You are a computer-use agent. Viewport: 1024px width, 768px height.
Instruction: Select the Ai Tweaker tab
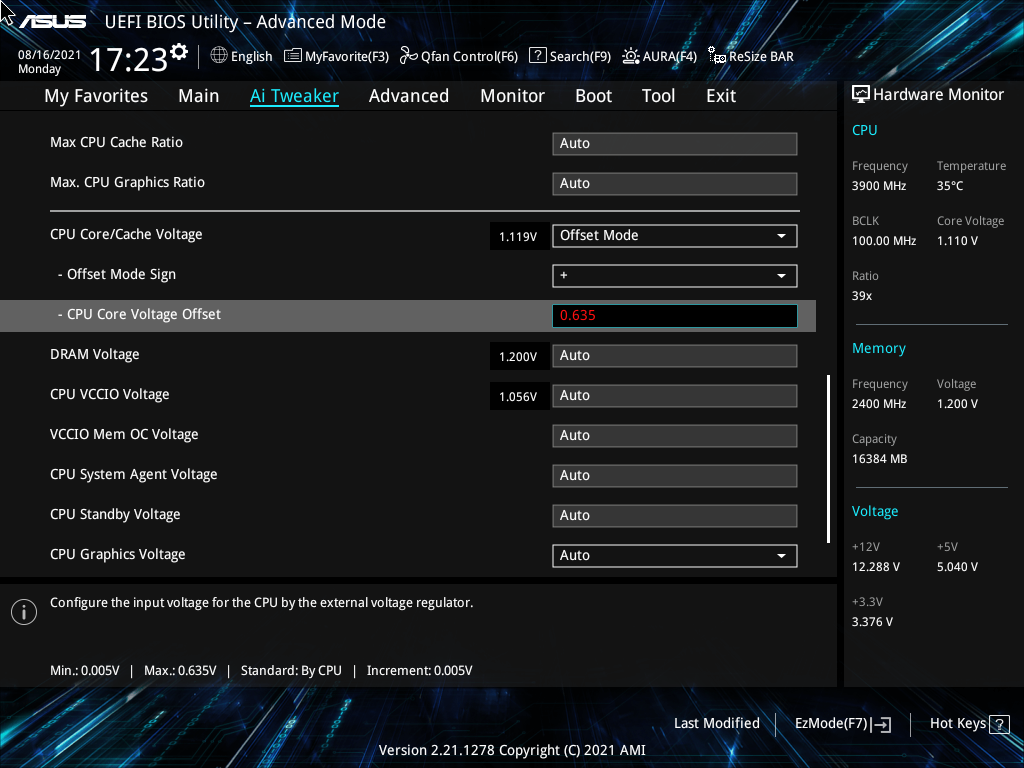click(x=294, y=96)
